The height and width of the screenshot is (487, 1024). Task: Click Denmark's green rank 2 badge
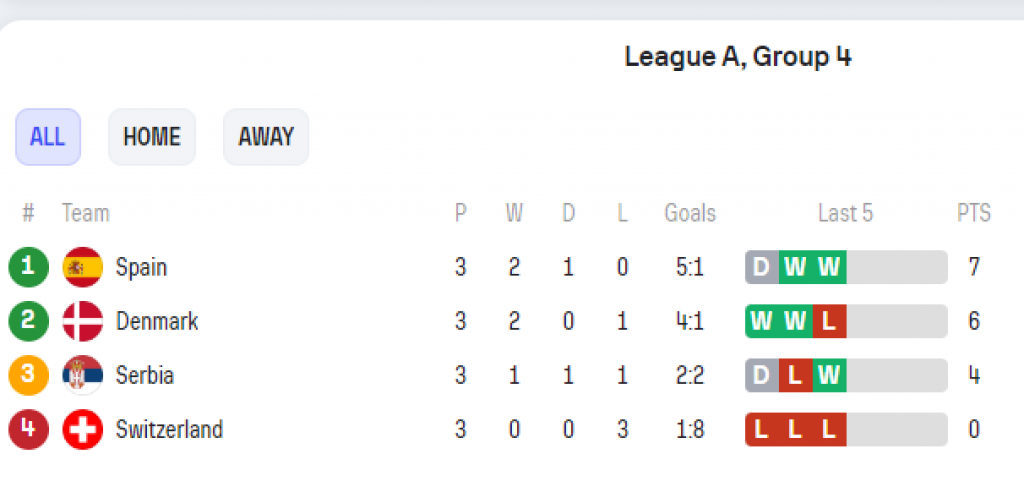pos(28,321)
